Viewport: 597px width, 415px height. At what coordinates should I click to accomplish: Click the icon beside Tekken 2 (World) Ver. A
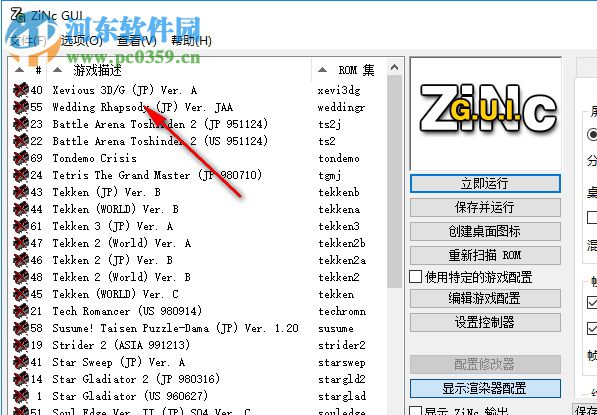(21, 243)
